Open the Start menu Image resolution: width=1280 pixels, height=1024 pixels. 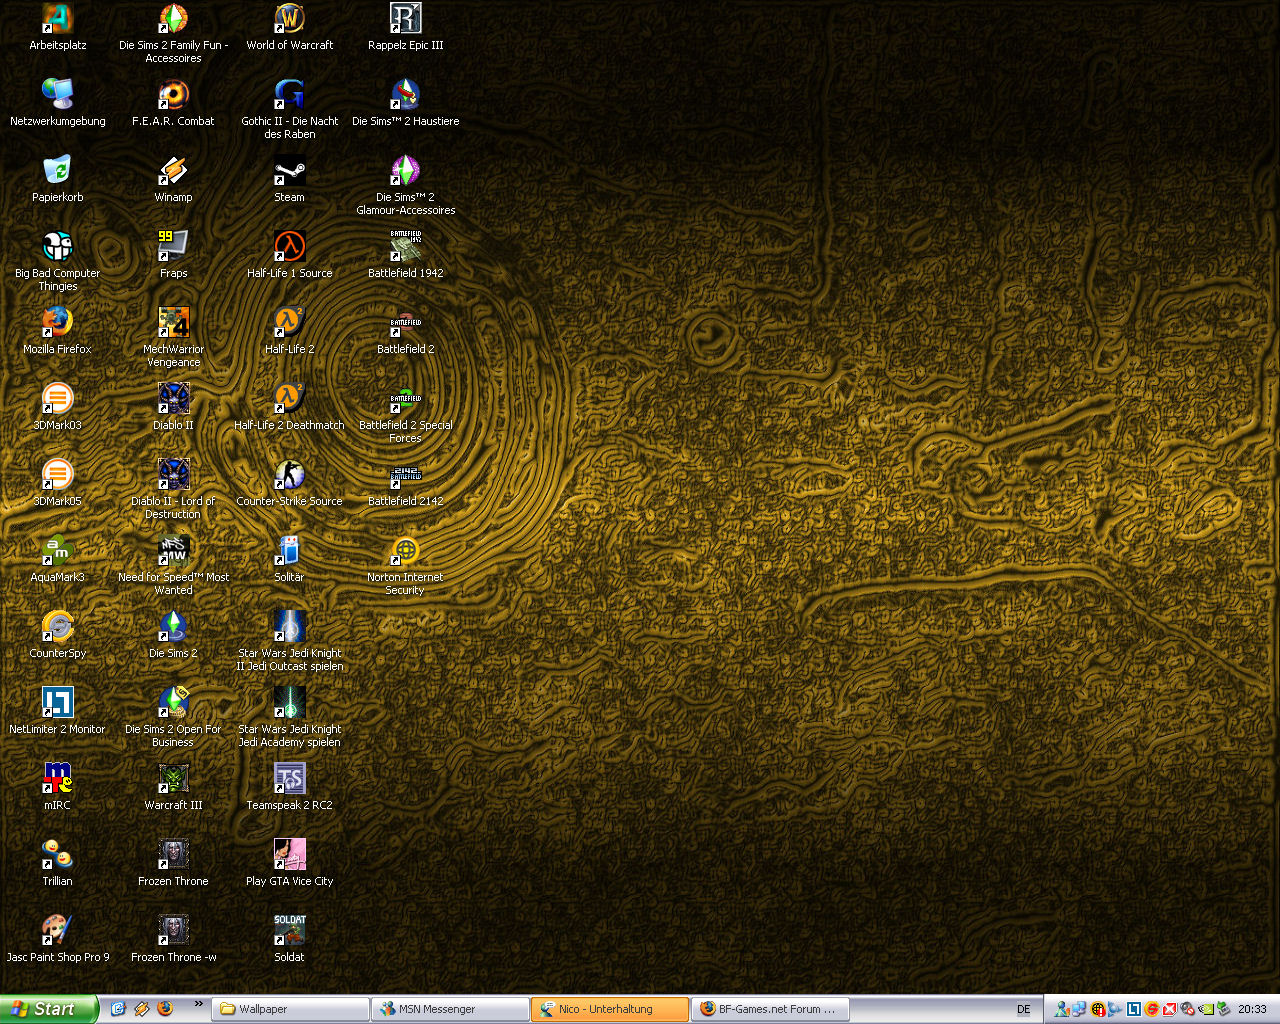[49, 1009]
